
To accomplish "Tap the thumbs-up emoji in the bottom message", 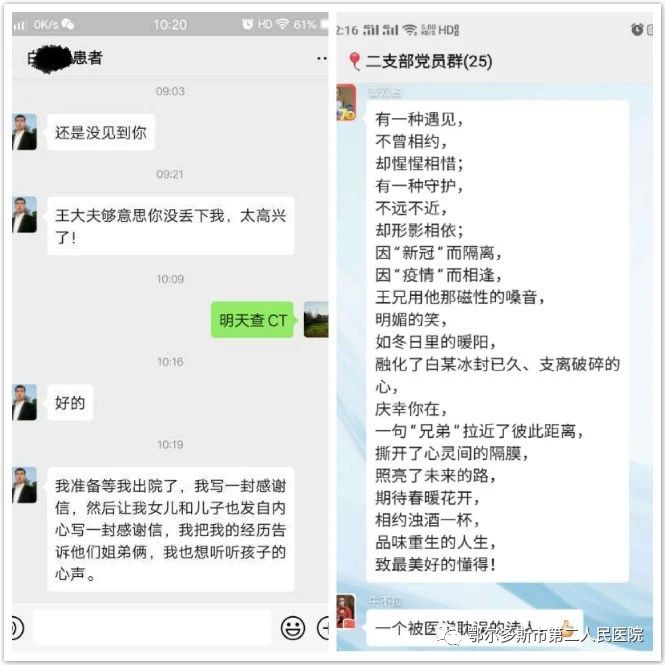I will point(566,627).
